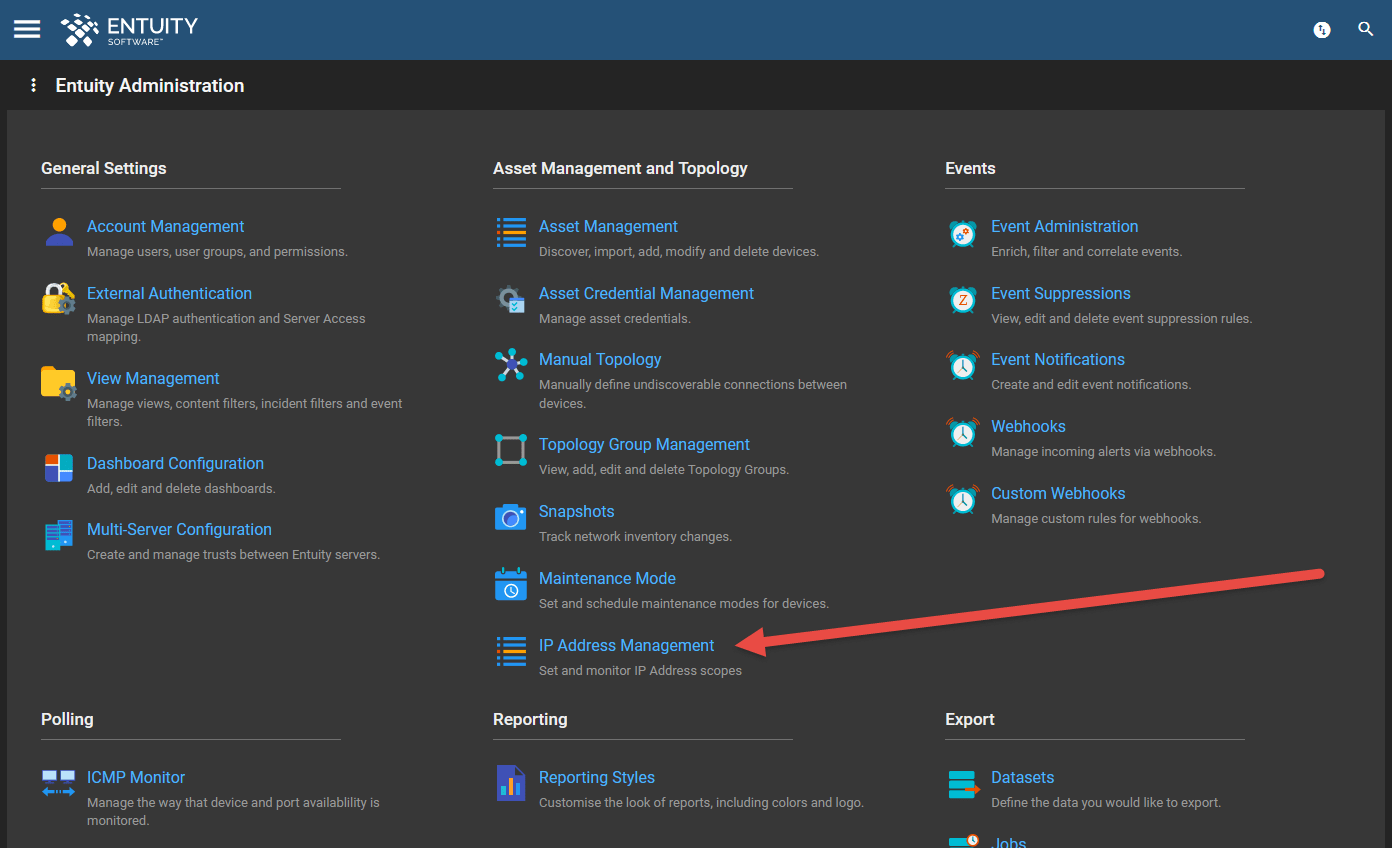Open the Asset Credential Management link

tap(646, 294)
